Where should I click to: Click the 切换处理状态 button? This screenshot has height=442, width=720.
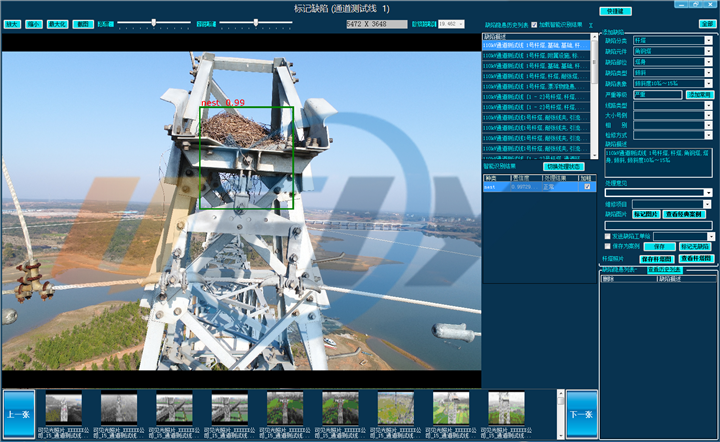564,167
